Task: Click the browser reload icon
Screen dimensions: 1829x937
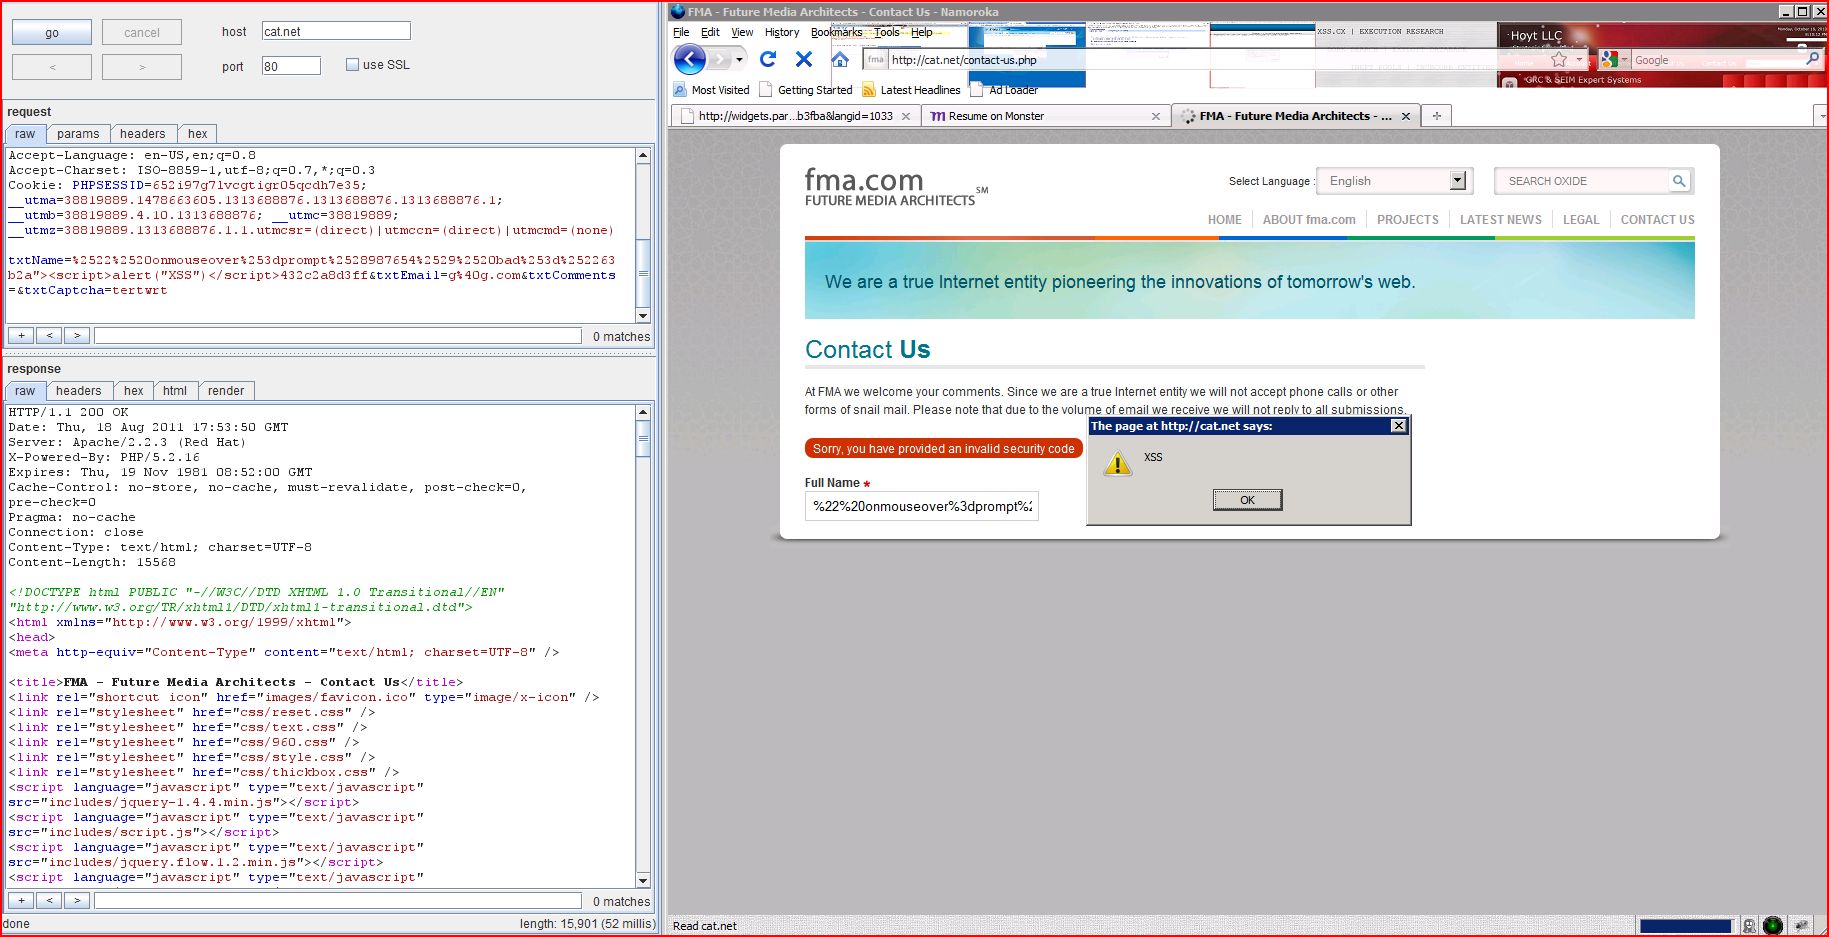Action: pos(768,60)
